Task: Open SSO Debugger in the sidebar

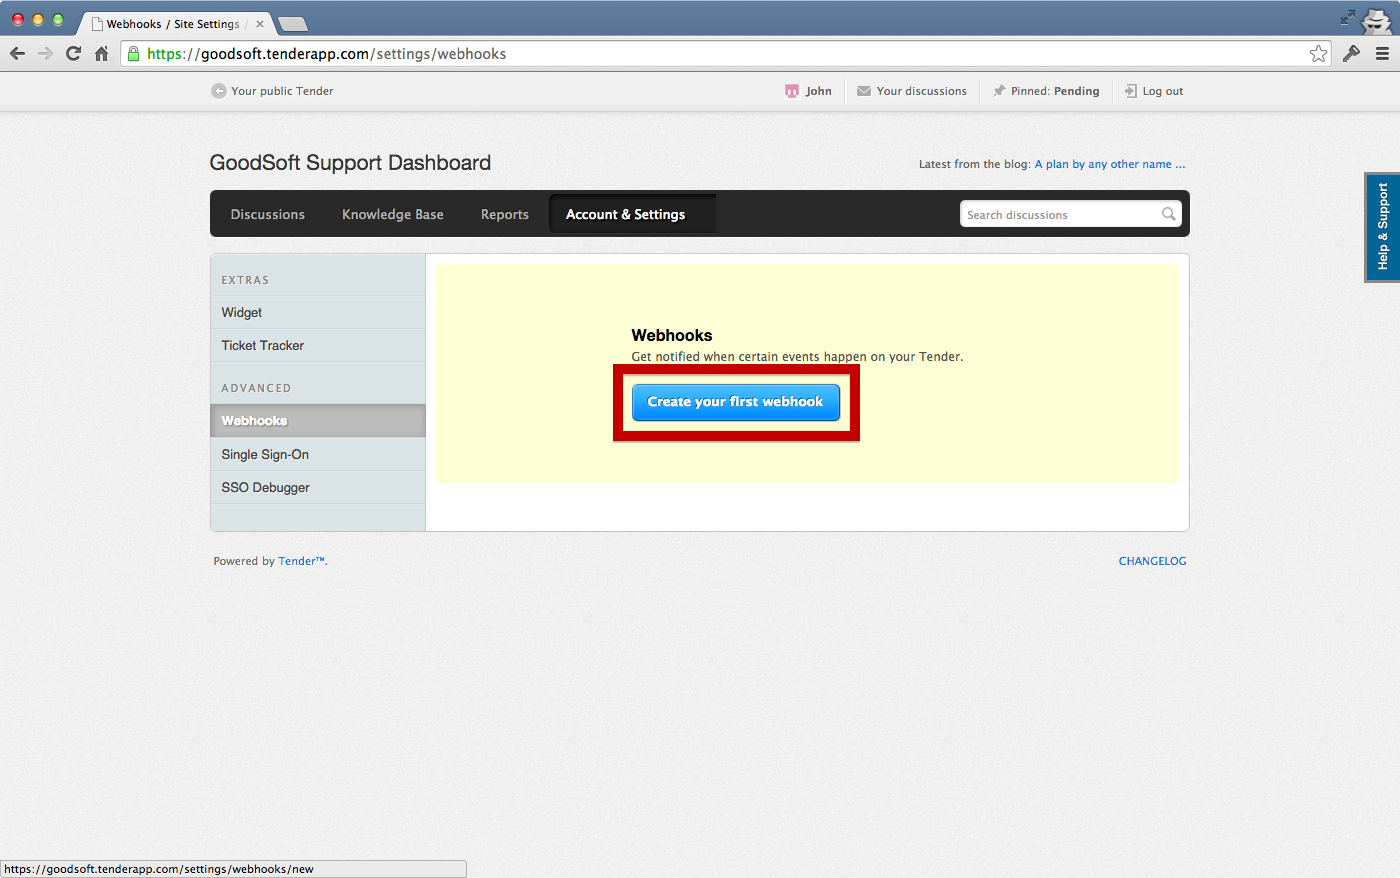Action: point(318,487)
